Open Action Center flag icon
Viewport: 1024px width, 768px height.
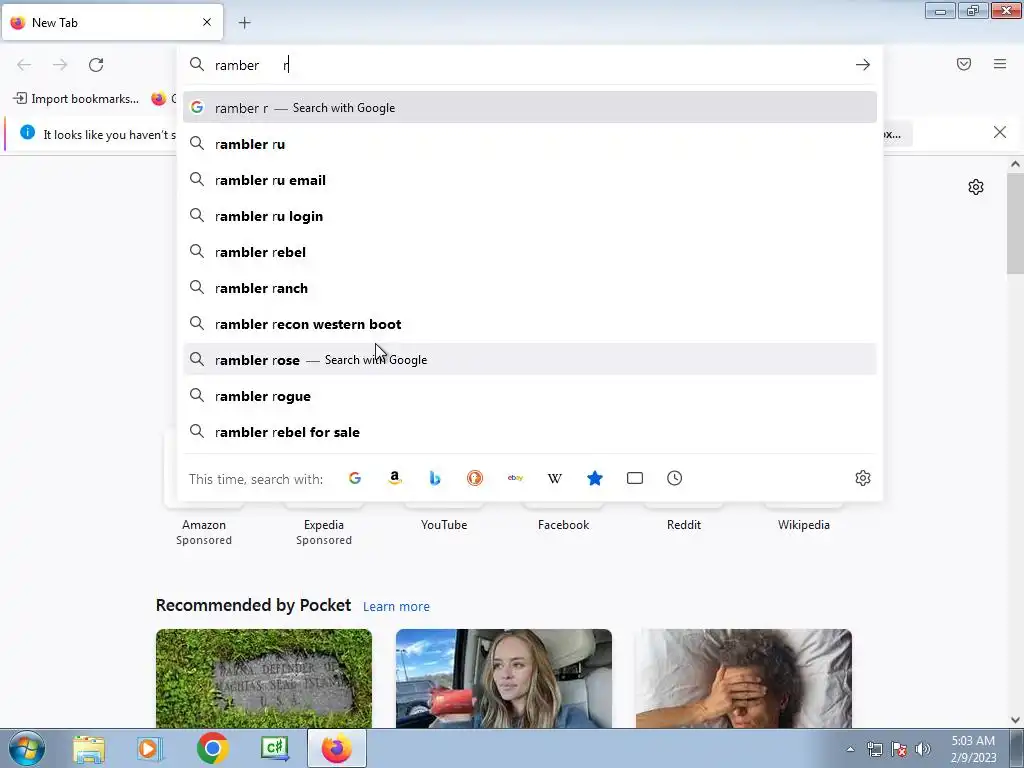pyautogui.click(x=899, y=749)
